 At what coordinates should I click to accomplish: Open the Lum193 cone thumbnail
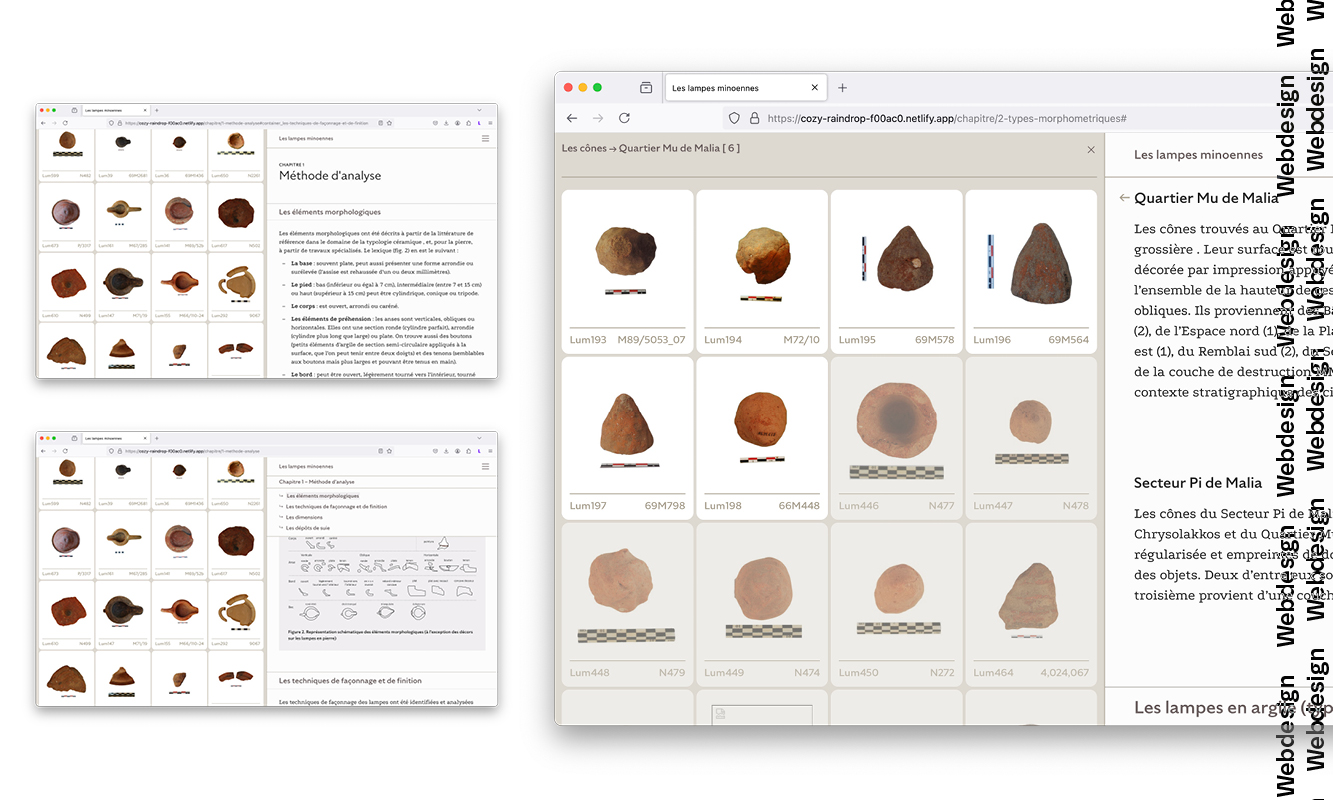pos(628,271)
